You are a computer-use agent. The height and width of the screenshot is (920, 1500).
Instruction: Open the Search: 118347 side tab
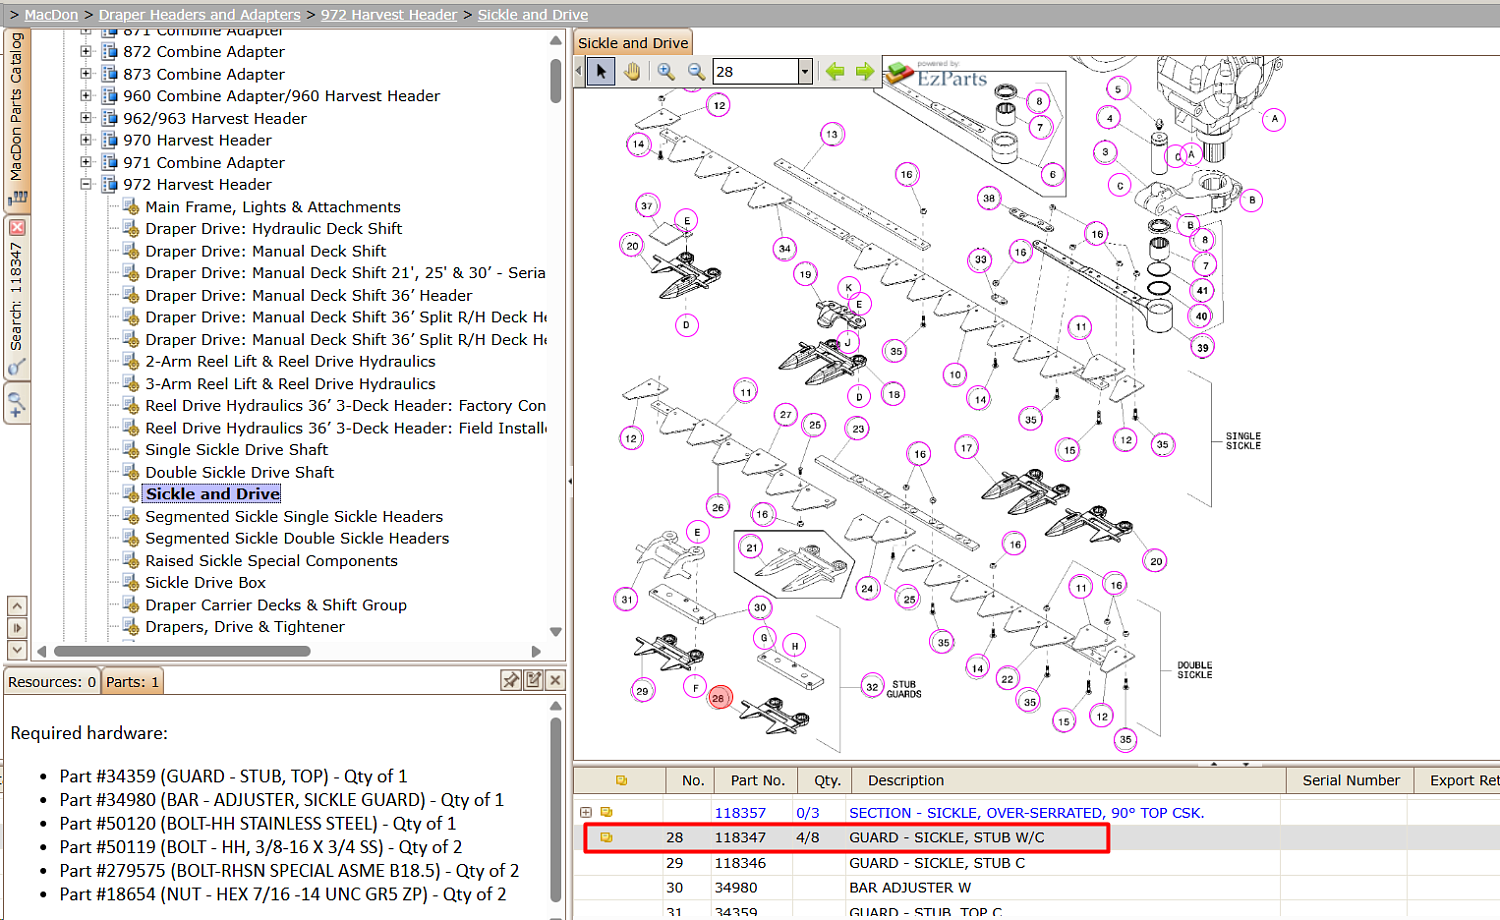click(x=17, y=297)
